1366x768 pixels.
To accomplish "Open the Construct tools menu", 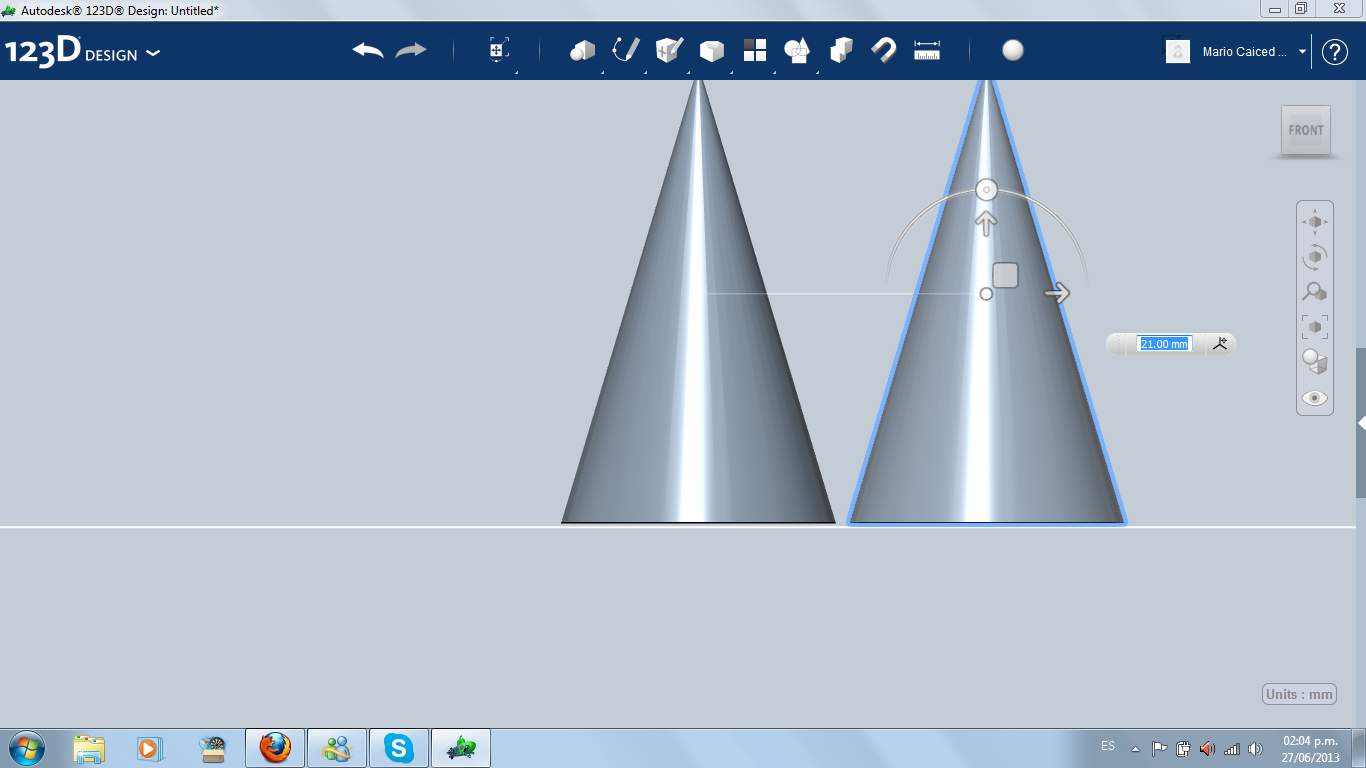I will pyautogui.click(x=669, y=50).
